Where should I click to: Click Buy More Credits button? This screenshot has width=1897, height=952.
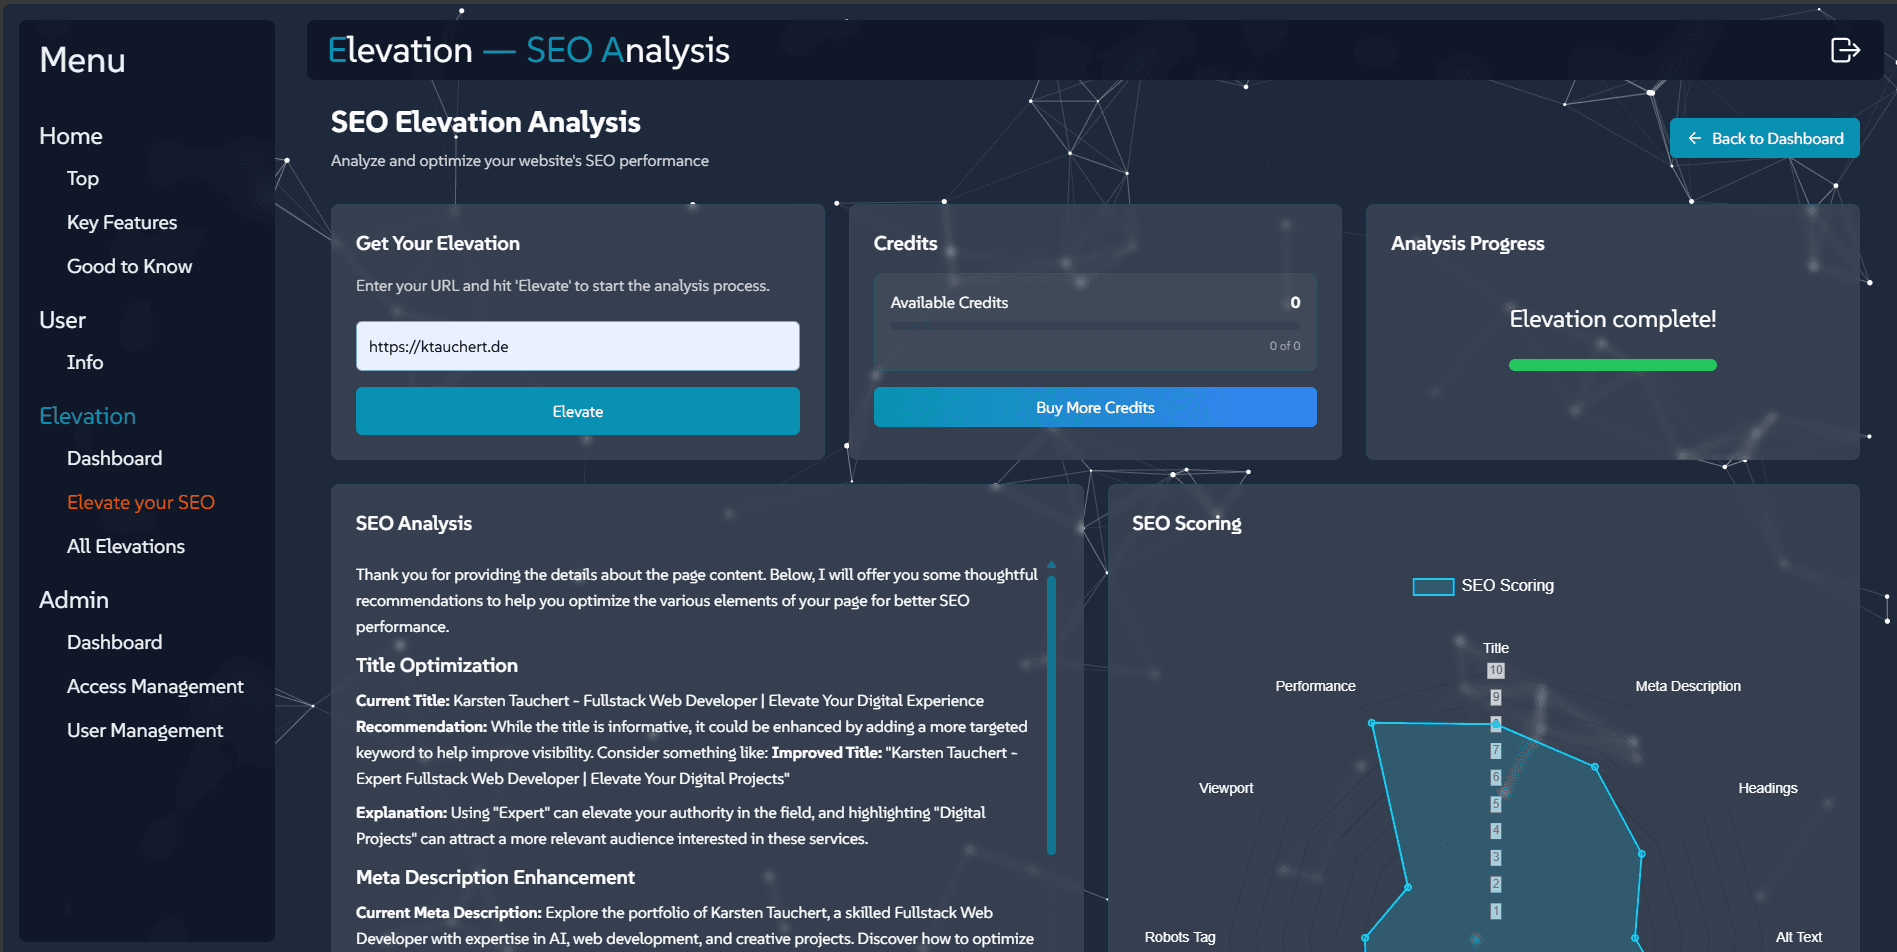point(1094,408)
